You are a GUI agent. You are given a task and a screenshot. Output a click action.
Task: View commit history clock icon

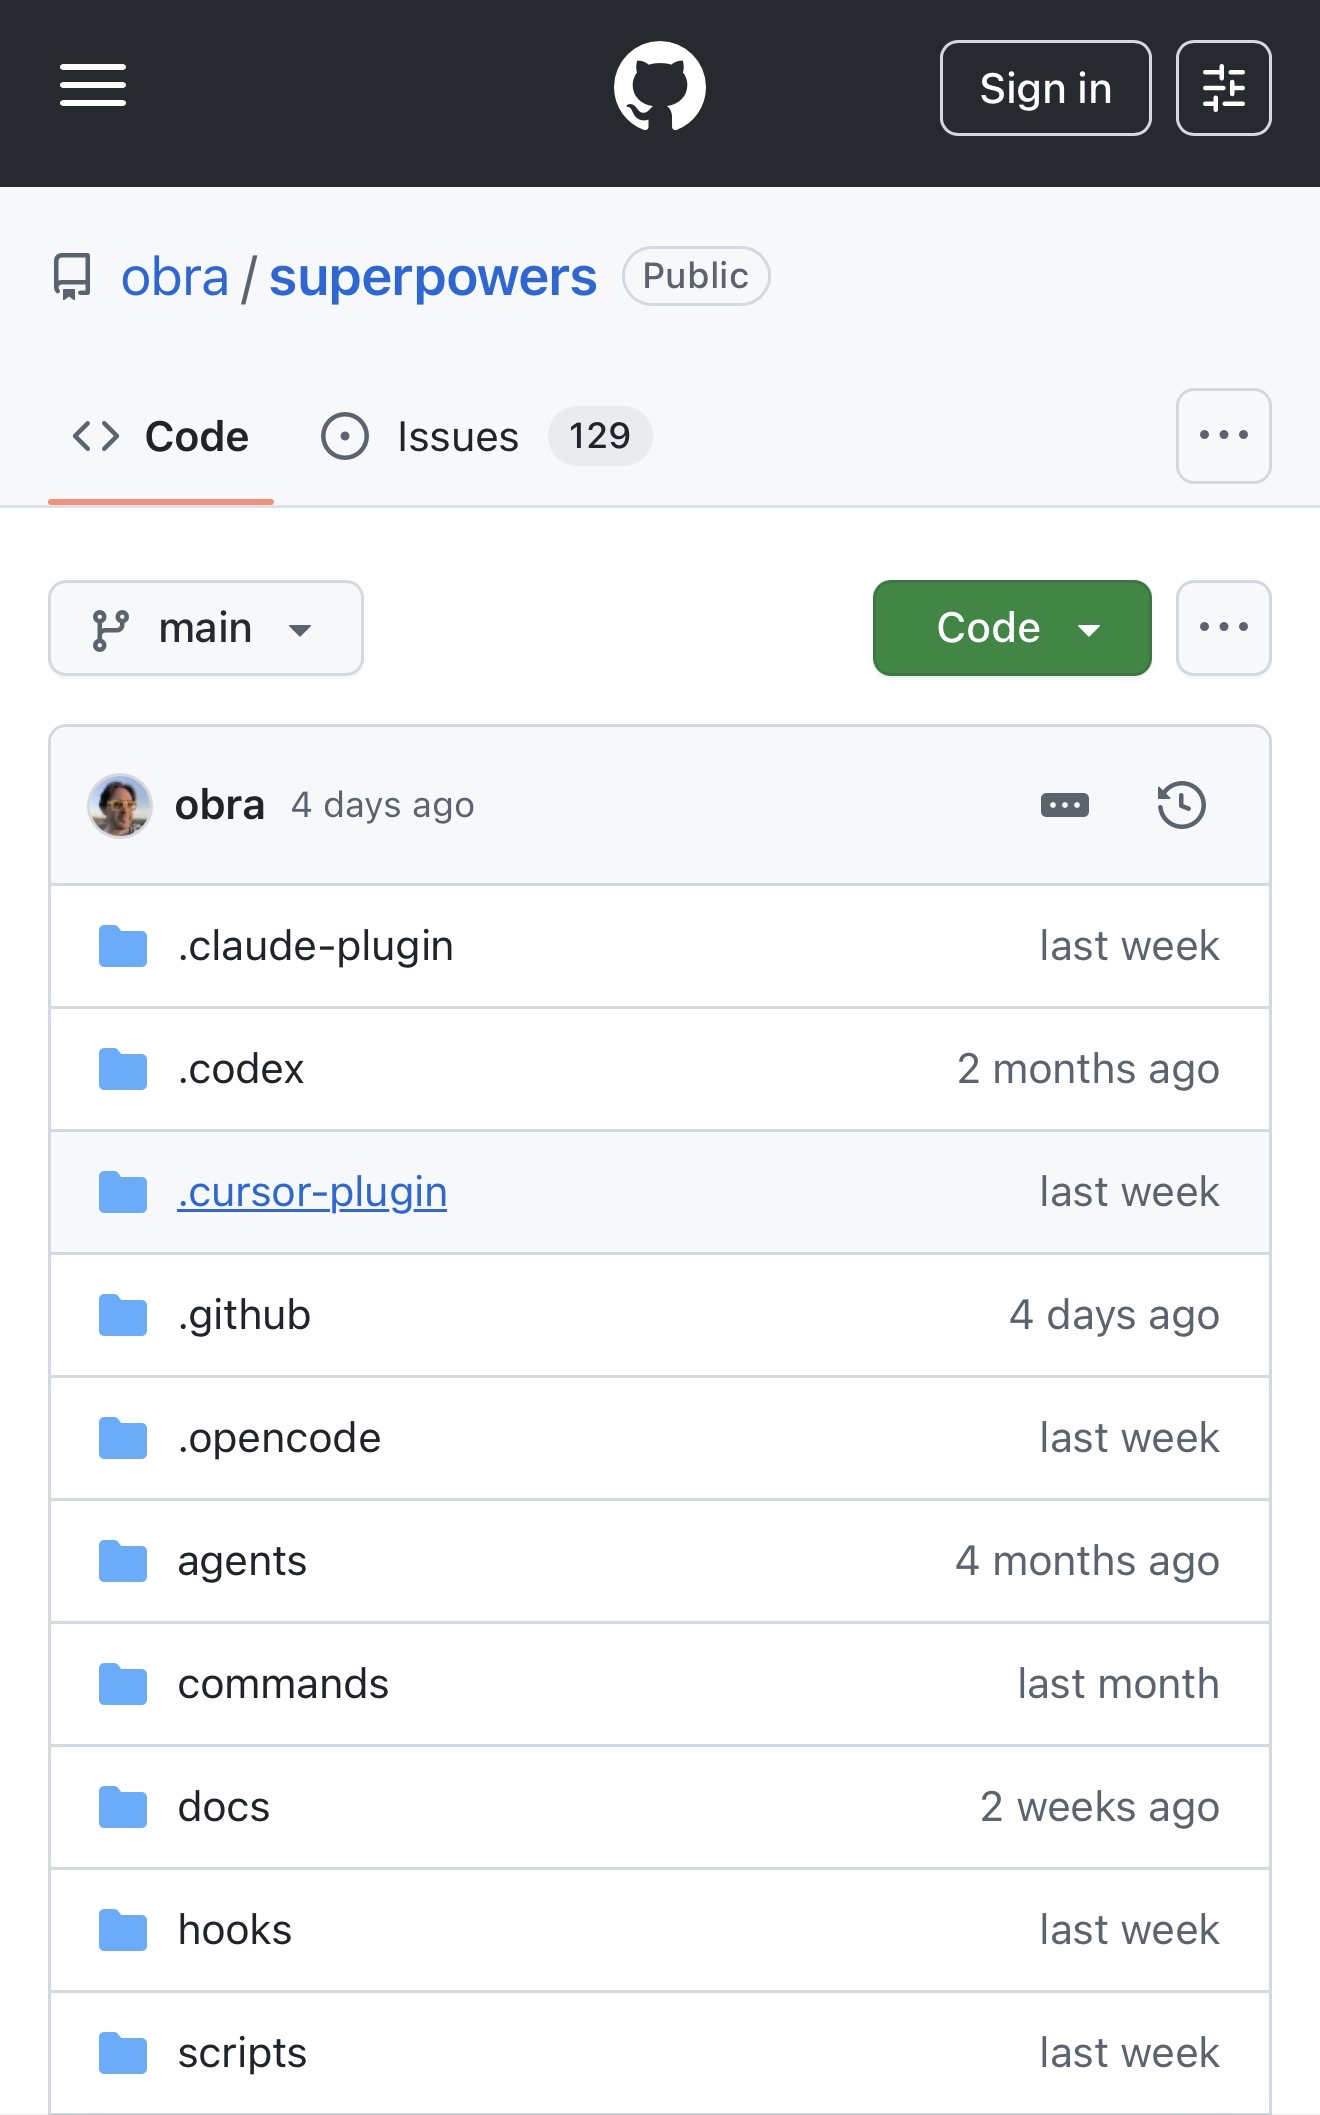pos(1181,805)
